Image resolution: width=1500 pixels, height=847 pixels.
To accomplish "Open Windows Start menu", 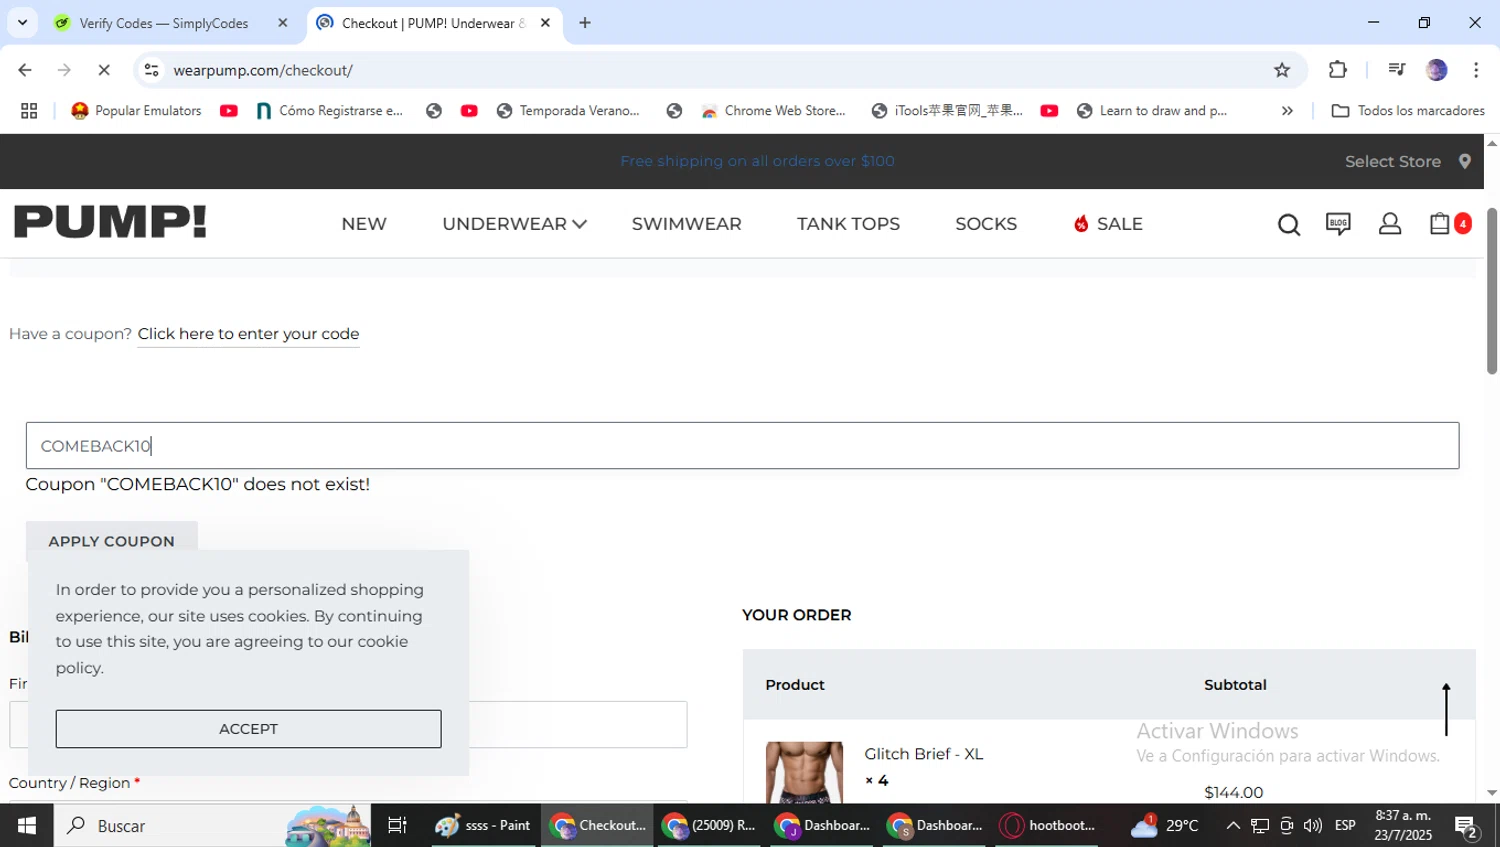I will click(x=26, y=825).
